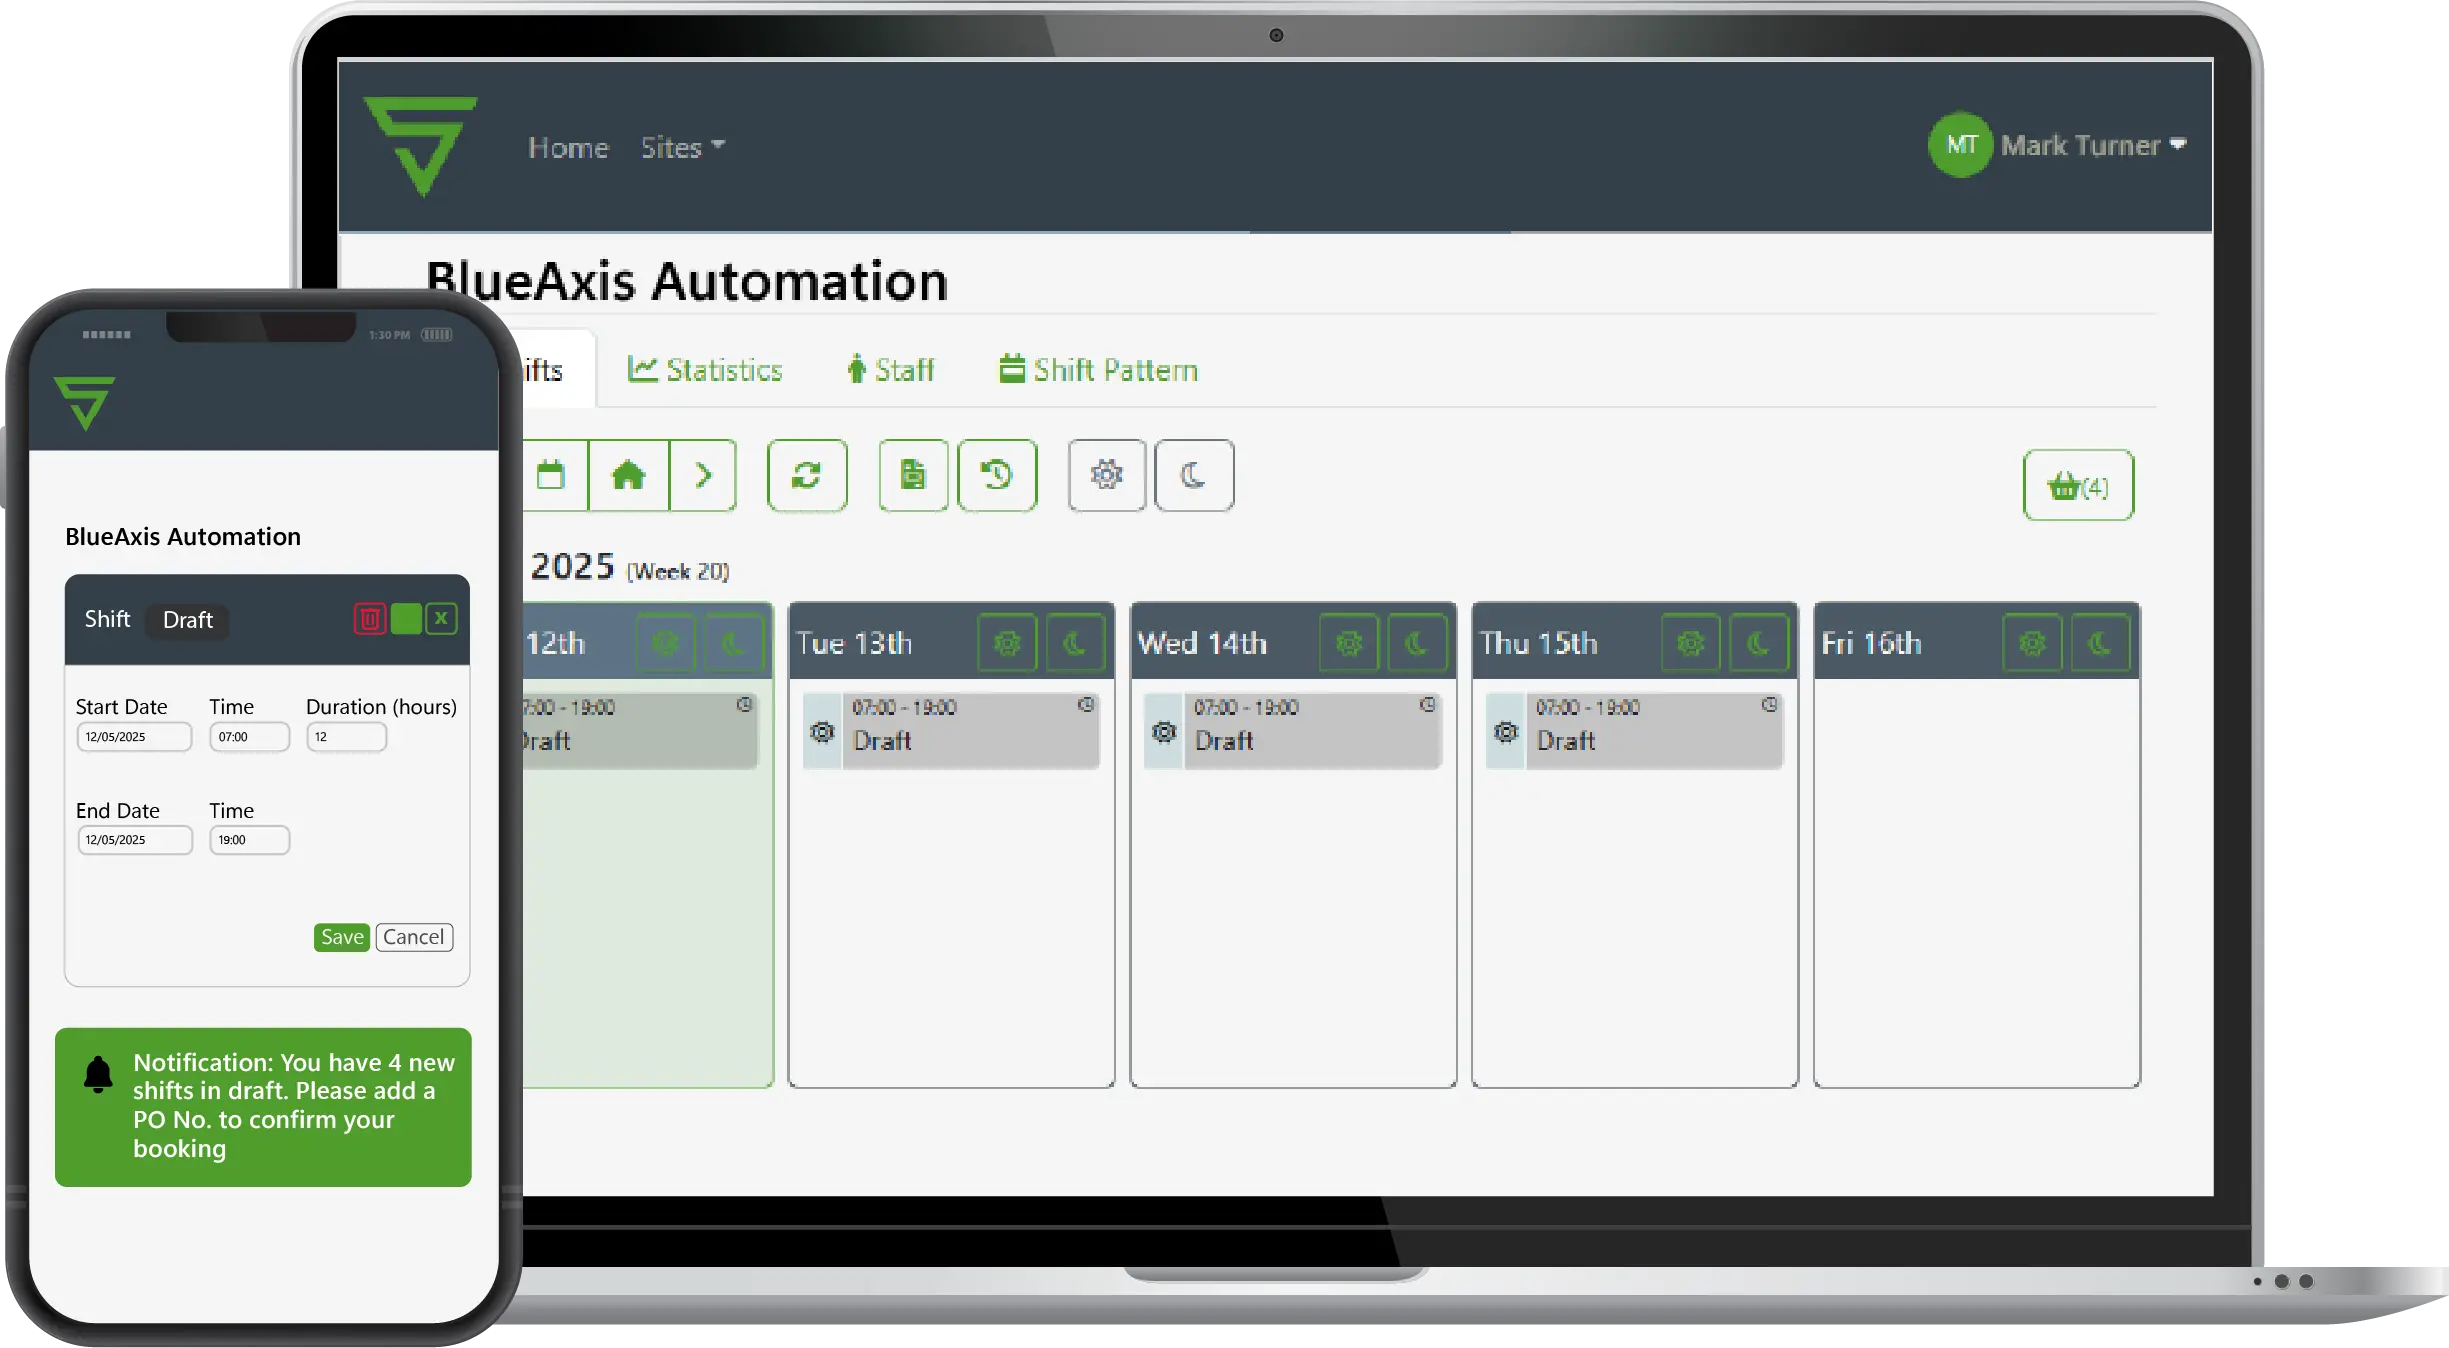Click gear icon on Tue 13th draft shift

pyautogui.click(x=822, y=732)
